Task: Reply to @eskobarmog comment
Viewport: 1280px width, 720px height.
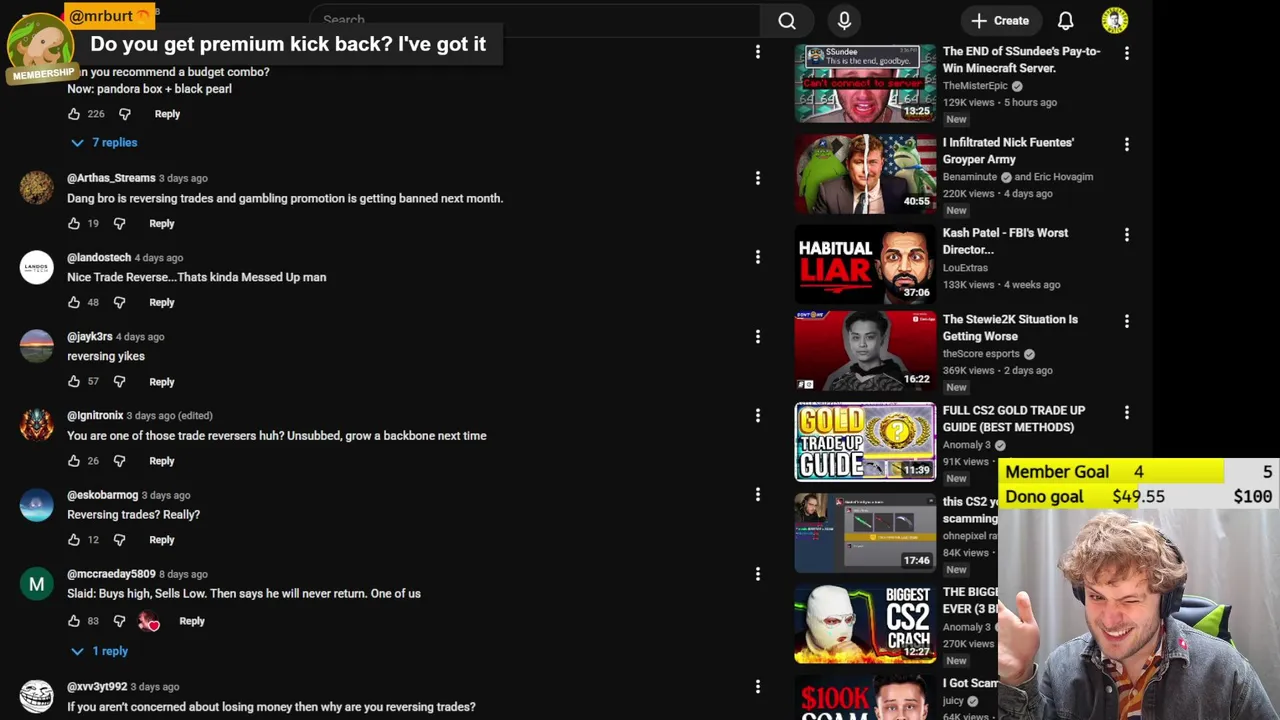Action: point(162,540)
